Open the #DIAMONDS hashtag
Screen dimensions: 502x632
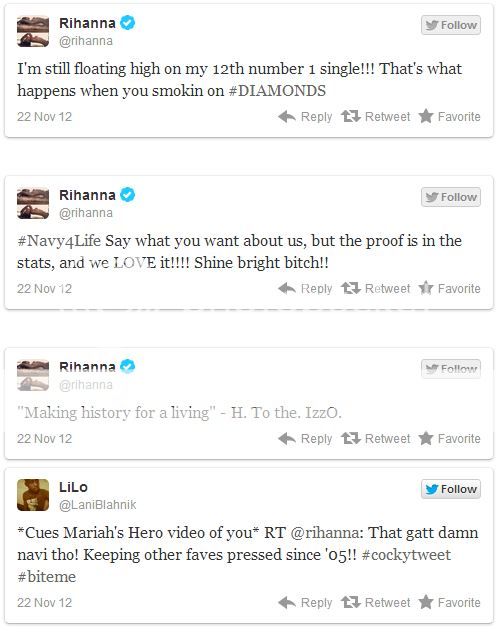click(x=277, y=91)
